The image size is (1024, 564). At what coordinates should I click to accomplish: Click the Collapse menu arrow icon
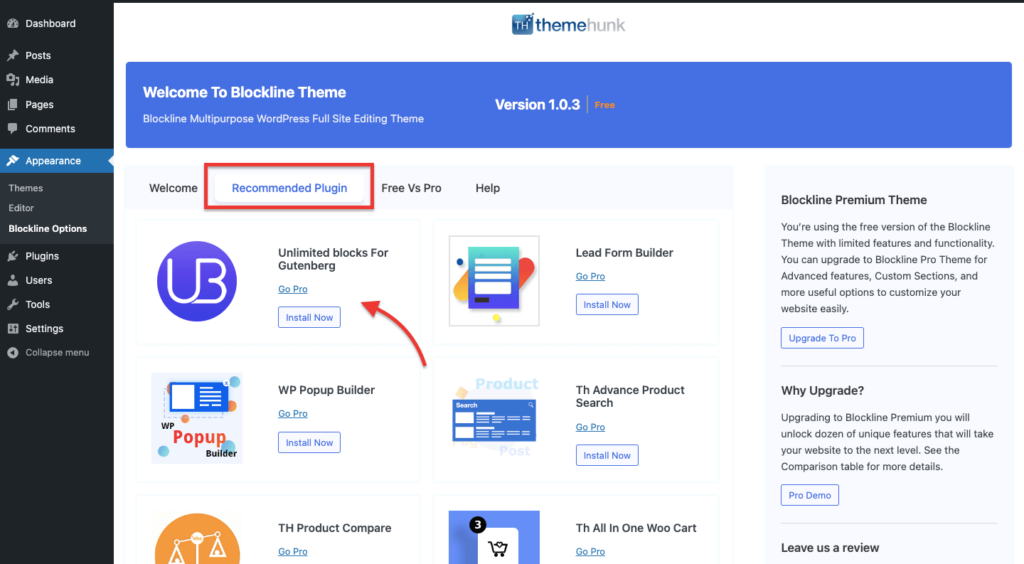[12, 352]
